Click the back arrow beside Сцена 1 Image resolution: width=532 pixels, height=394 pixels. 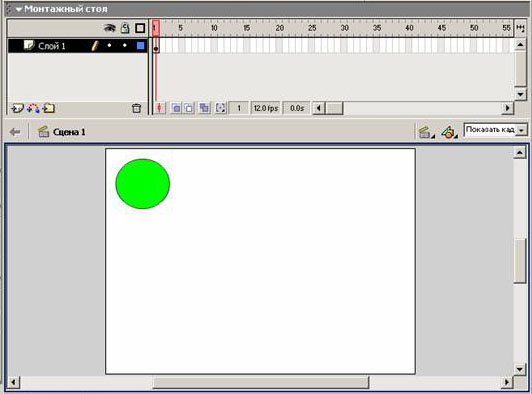(x=15, y=132)
